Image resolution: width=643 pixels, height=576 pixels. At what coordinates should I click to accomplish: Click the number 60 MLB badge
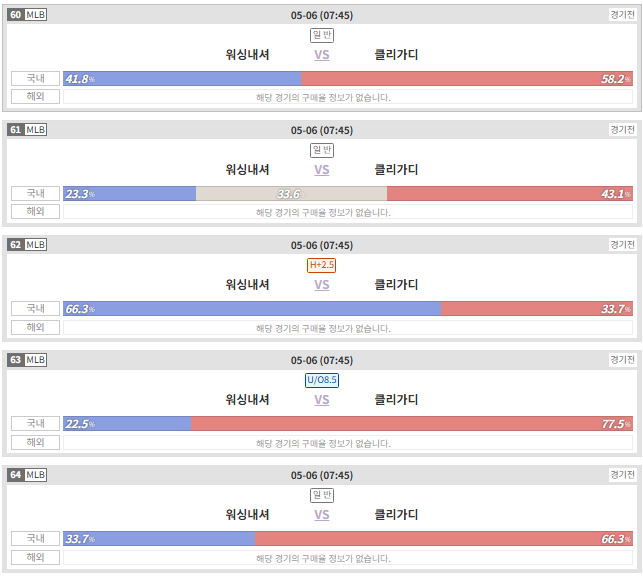coord(27,15)
